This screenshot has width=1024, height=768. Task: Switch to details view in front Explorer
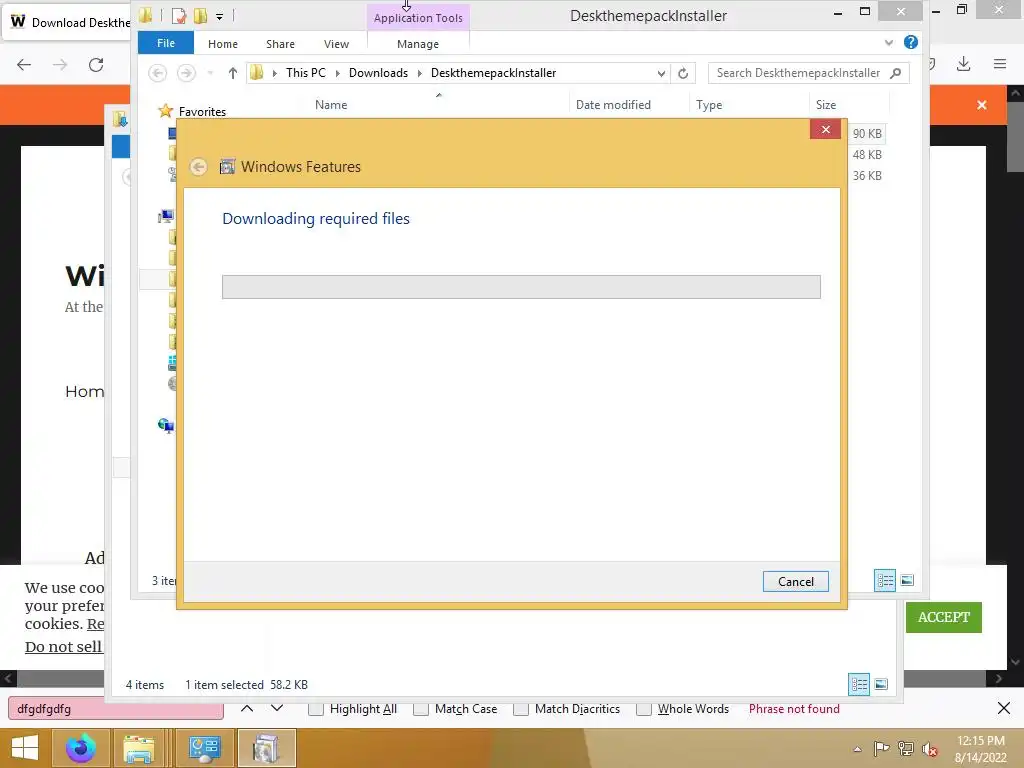point(885,580)
